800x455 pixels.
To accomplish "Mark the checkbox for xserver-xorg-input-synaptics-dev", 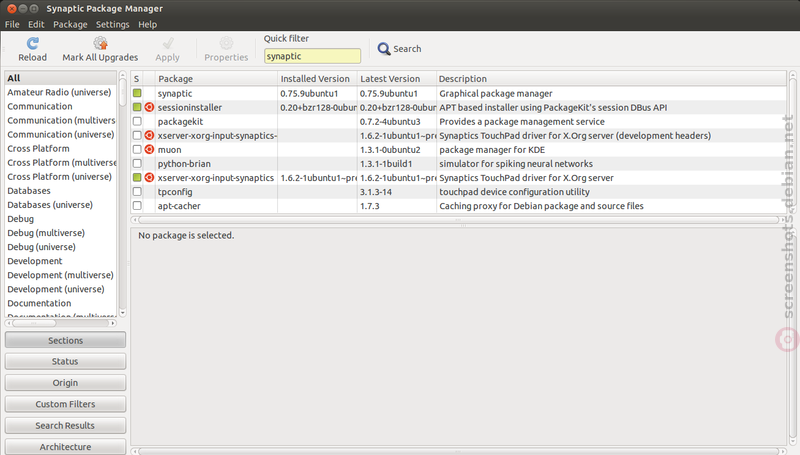I will (x=137, y=136).
